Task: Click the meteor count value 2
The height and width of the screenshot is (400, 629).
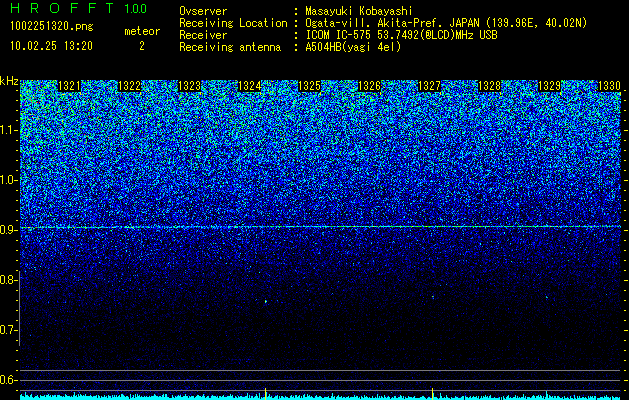Action: point(142,46)
